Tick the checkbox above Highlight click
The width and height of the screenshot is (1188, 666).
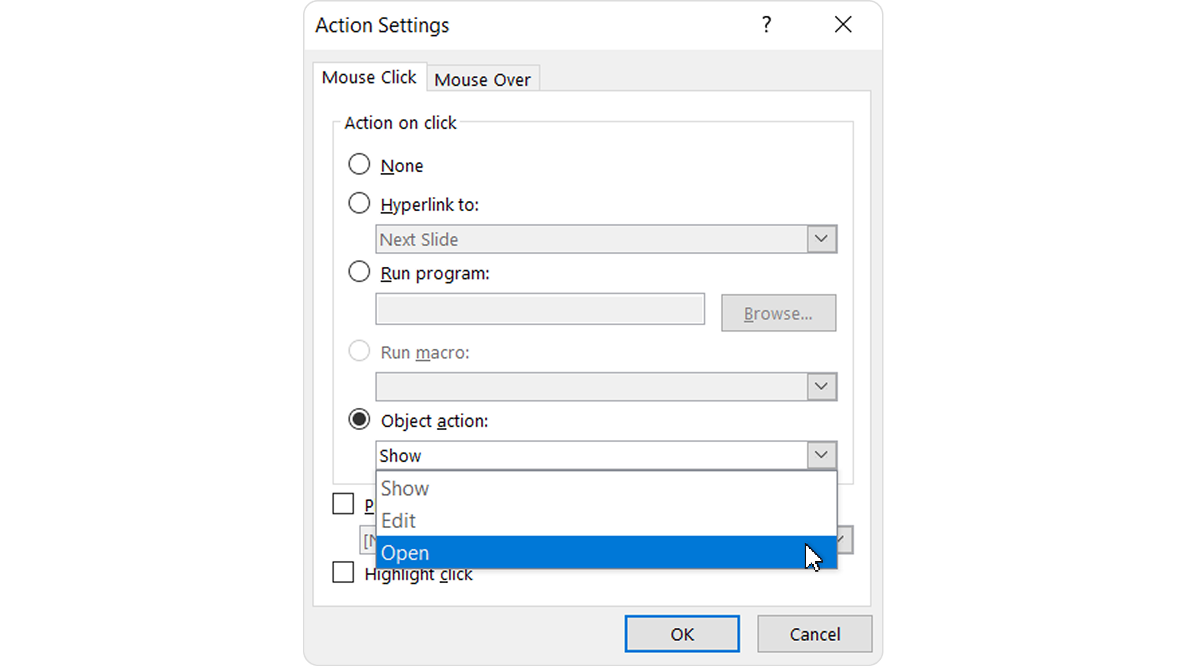(343, 503)
